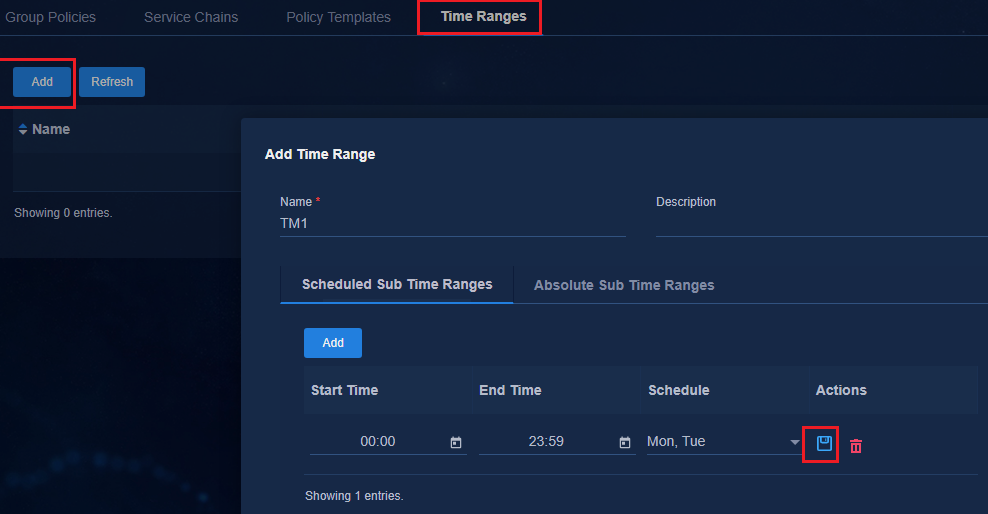Click the 00:00 start time value
This screenshot has height=514, width=988.
(x=377, y=442)
